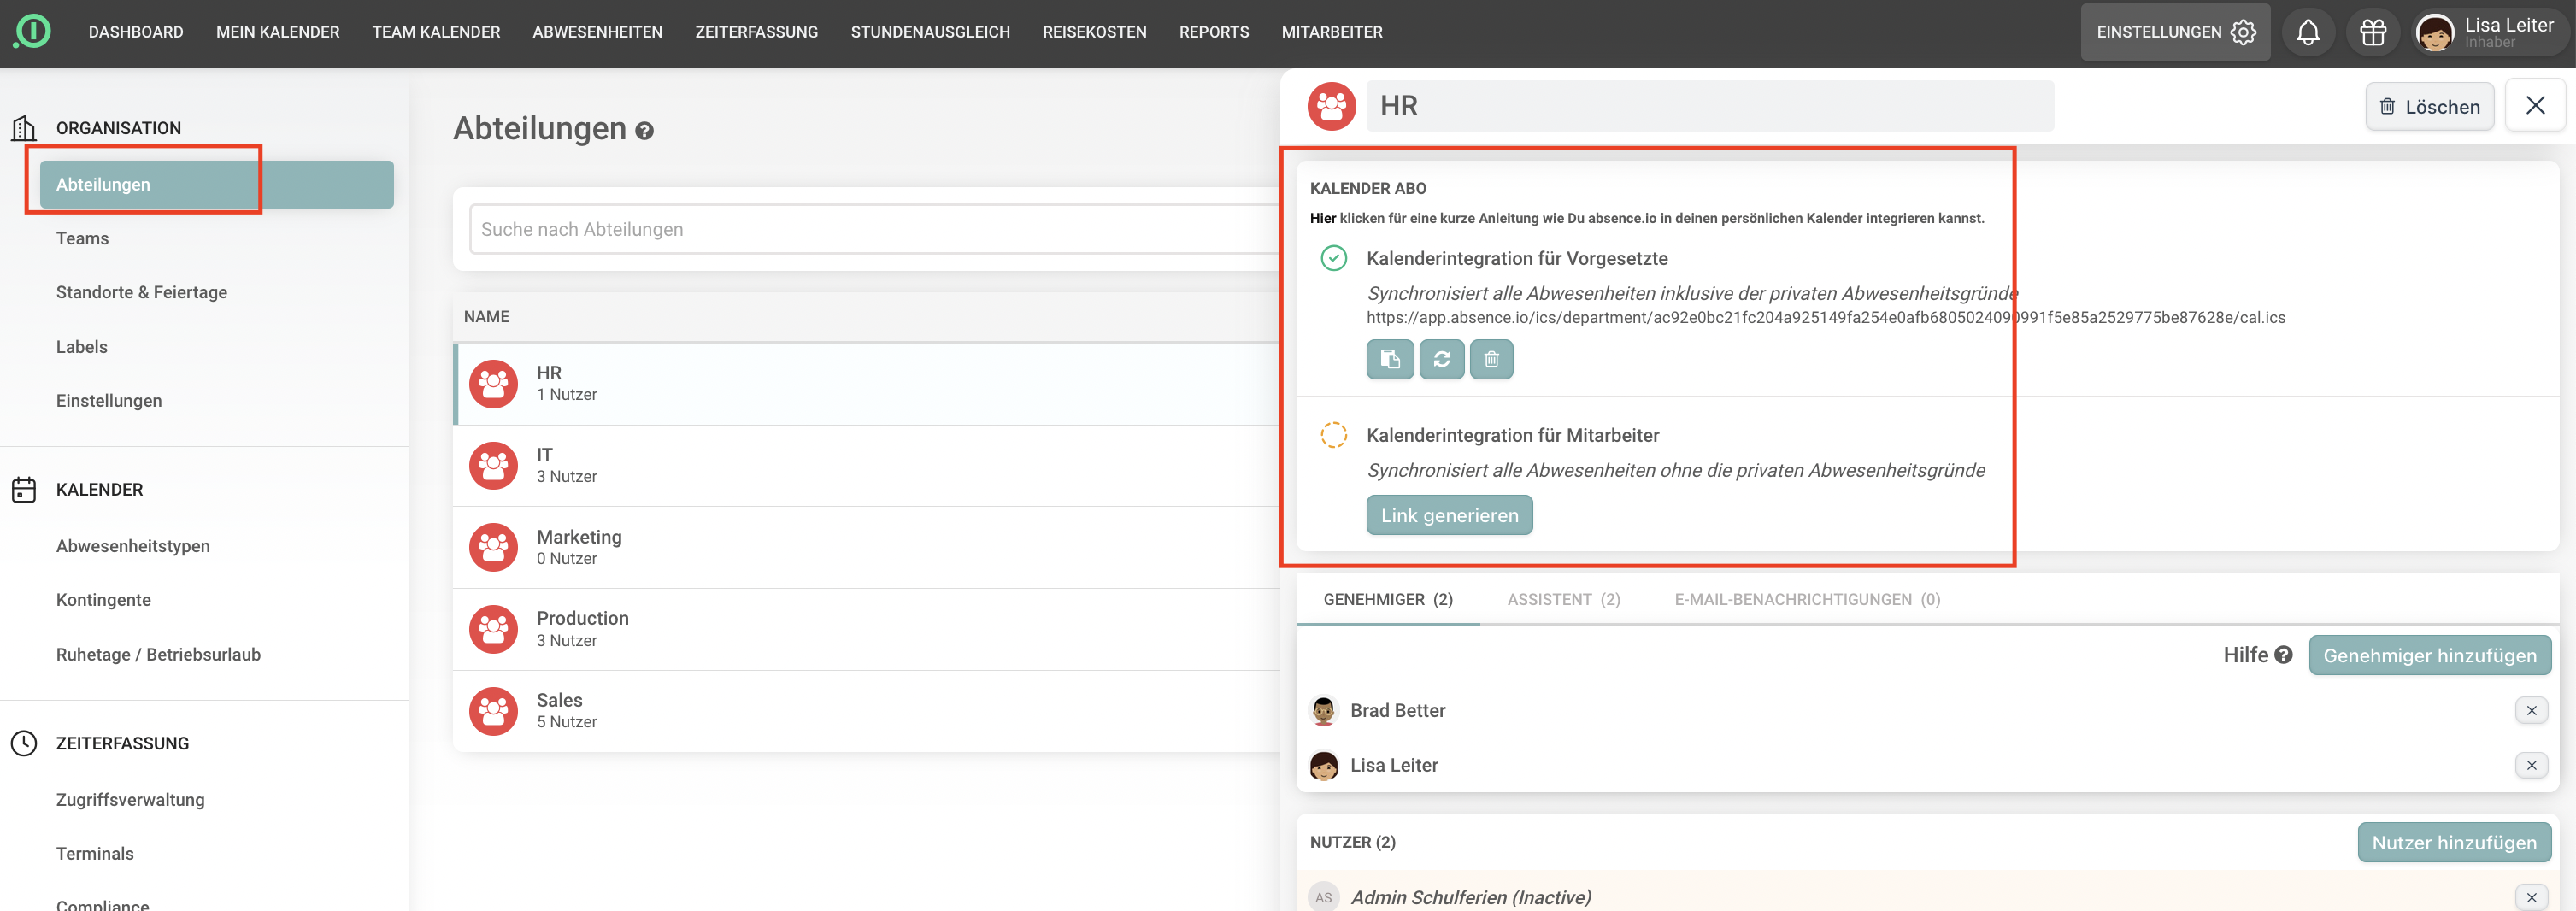Remove approver Lisa Leiter
The height and width of the screenshot is (911, 2576).
point(2532,766)
